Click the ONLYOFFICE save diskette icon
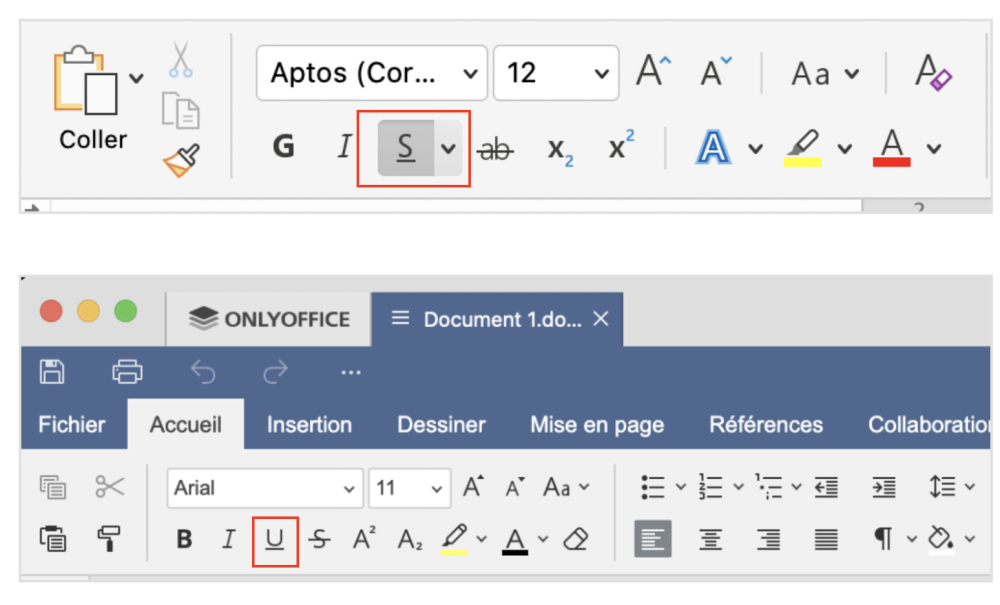This screenshot has height=605, width=1000. (x=52, y=372)
